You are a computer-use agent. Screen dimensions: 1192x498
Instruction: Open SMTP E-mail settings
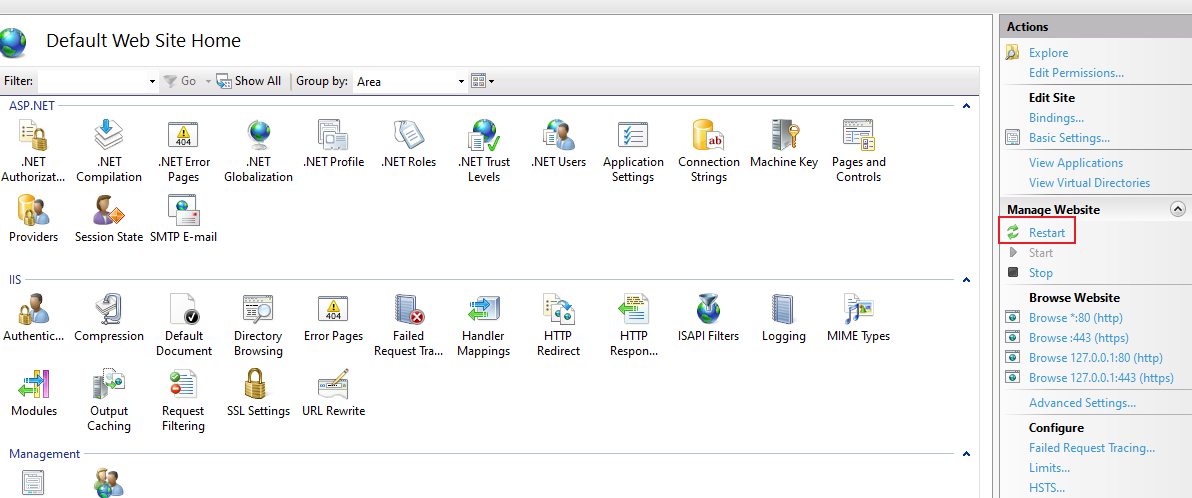[183, 219]
